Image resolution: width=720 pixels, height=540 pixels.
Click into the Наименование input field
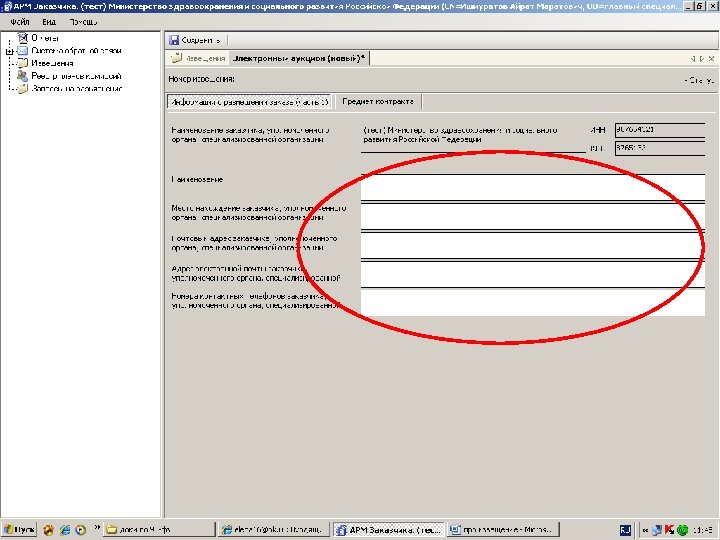533,187
